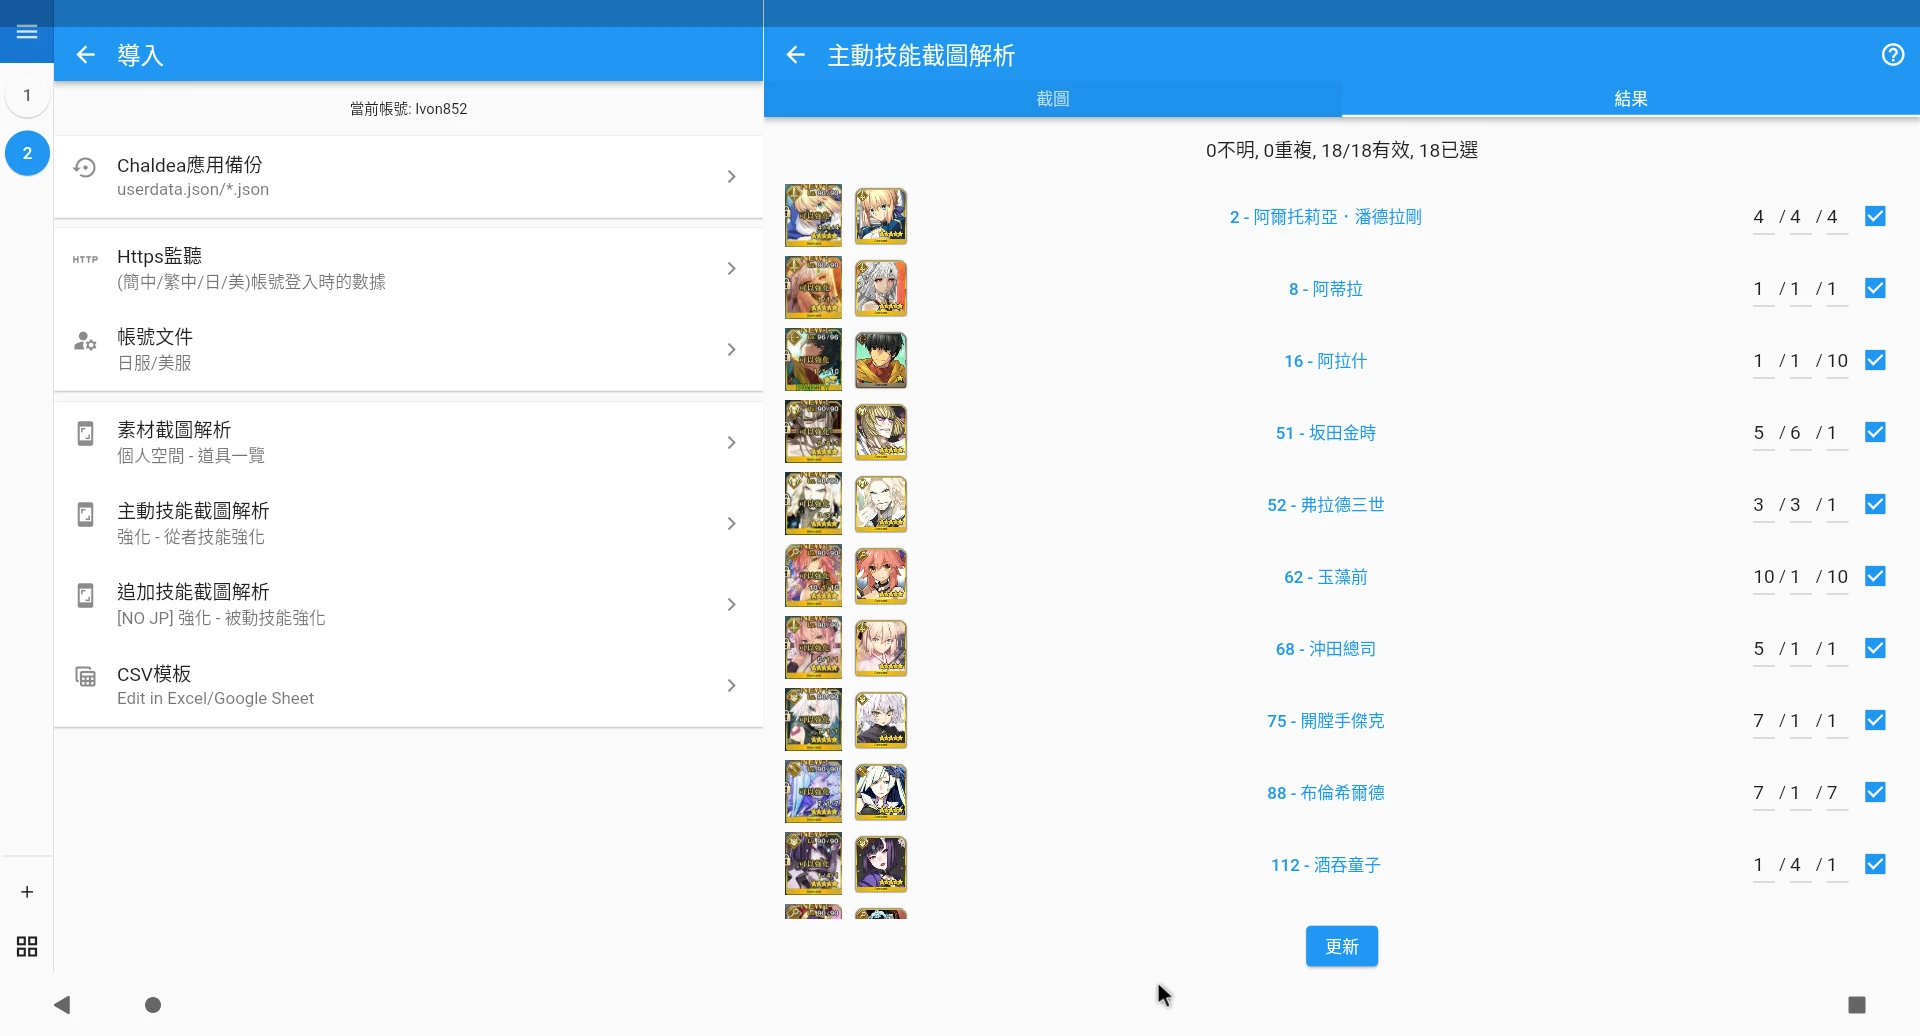
Task: Click 阿爾托莉亞·潘德拉剛 servant avatar icon
Action: tap(881, 216)
